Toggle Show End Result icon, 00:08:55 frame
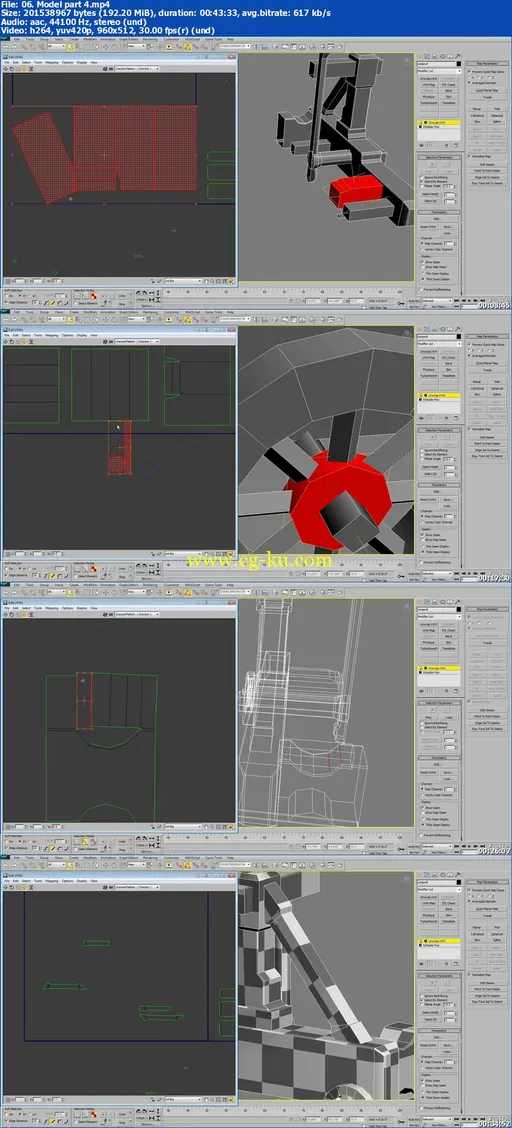The height and width of the screenshot is (1128, 512). tap(431, 145)
